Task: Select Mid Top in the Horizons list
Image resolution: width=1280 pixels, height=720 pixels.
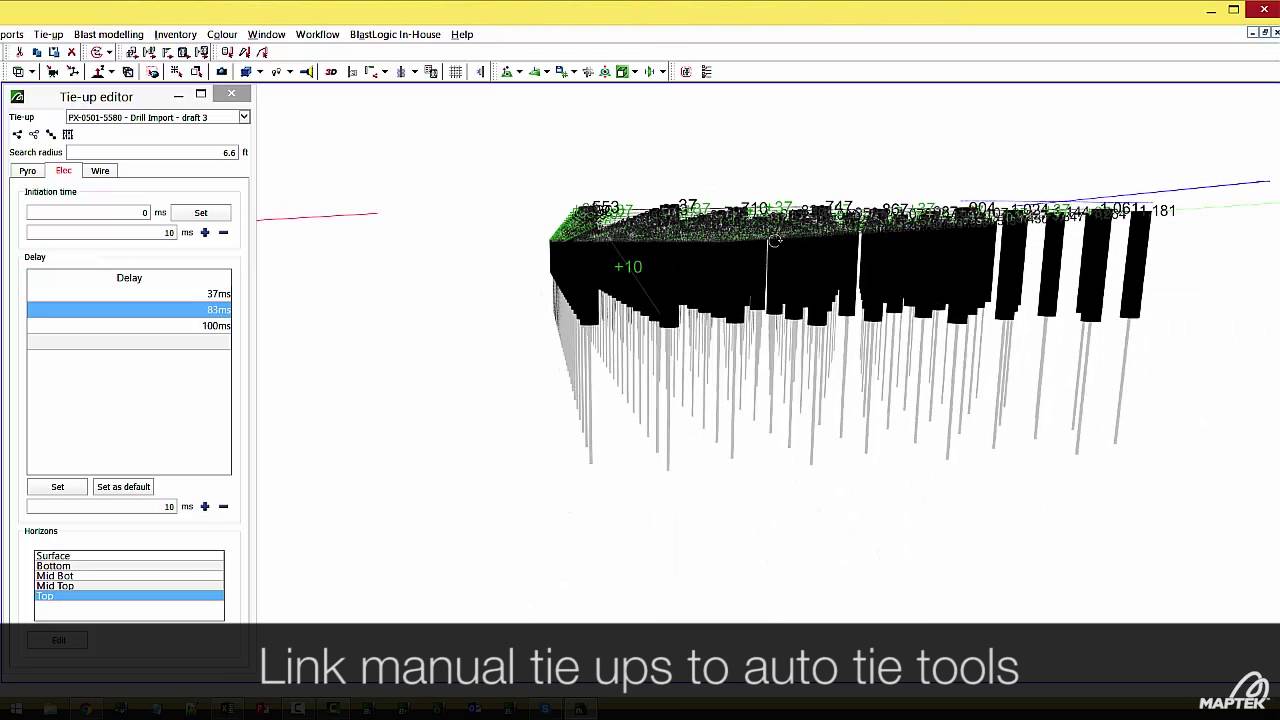Action: coord(129,586)
